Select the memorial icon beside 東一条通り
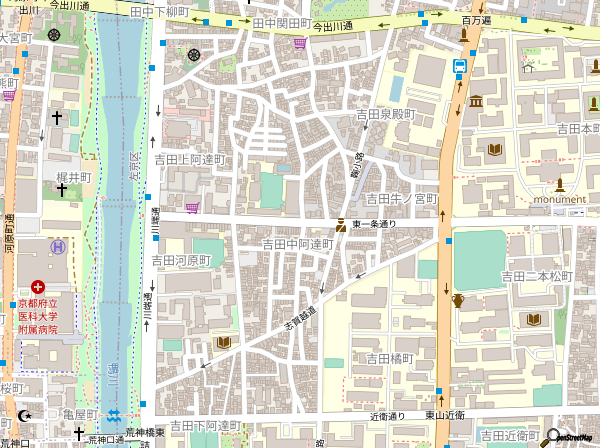600x448 pixels. pos(341,224)
